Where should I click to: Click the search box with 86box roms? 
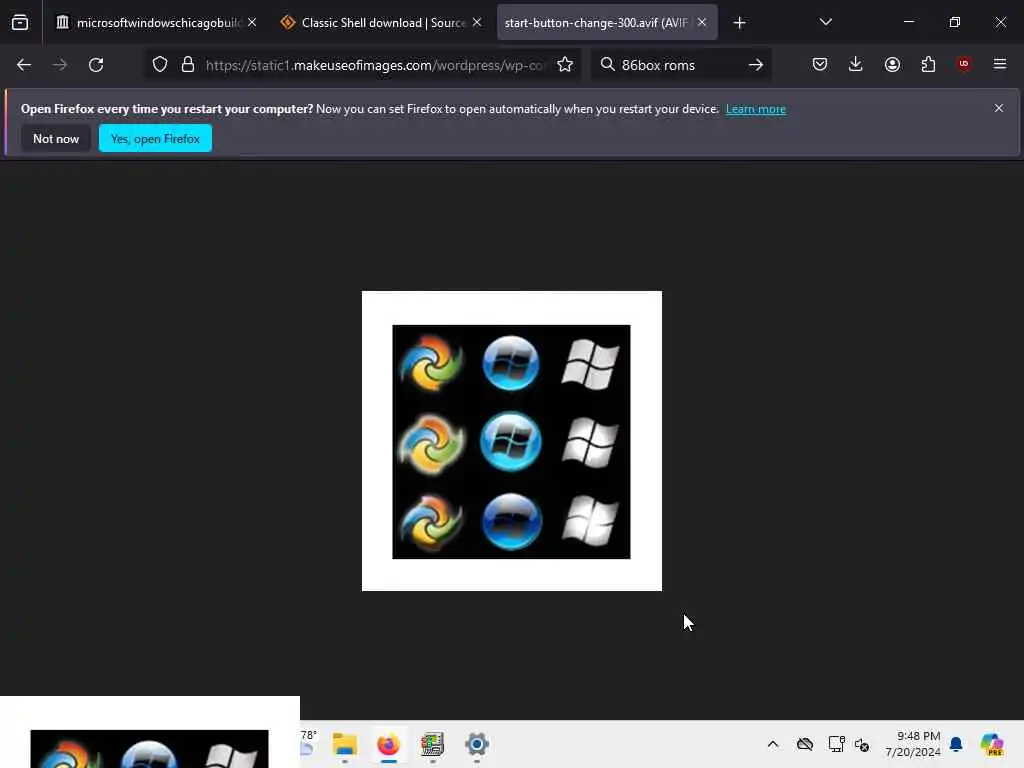(679, 65)
